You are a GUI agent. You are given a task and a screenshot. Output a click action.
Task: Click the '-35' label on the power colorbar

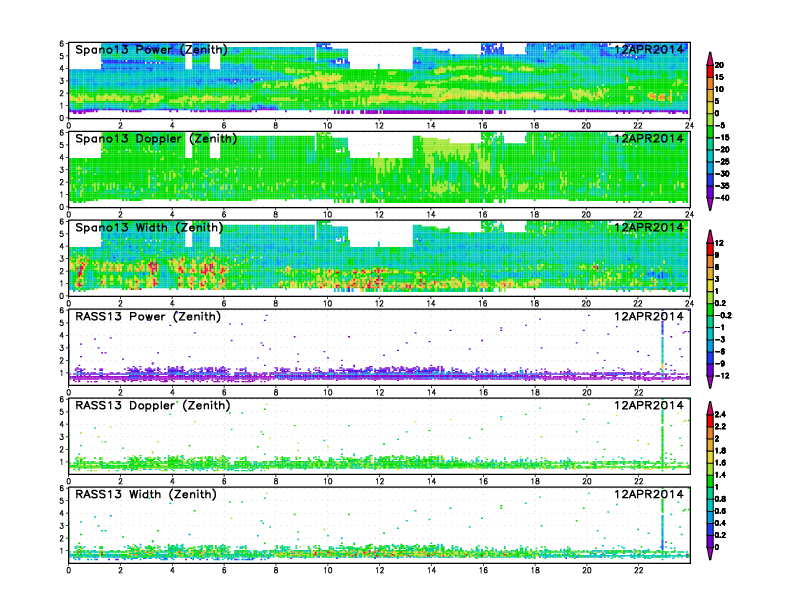click(x=722, y=186)
